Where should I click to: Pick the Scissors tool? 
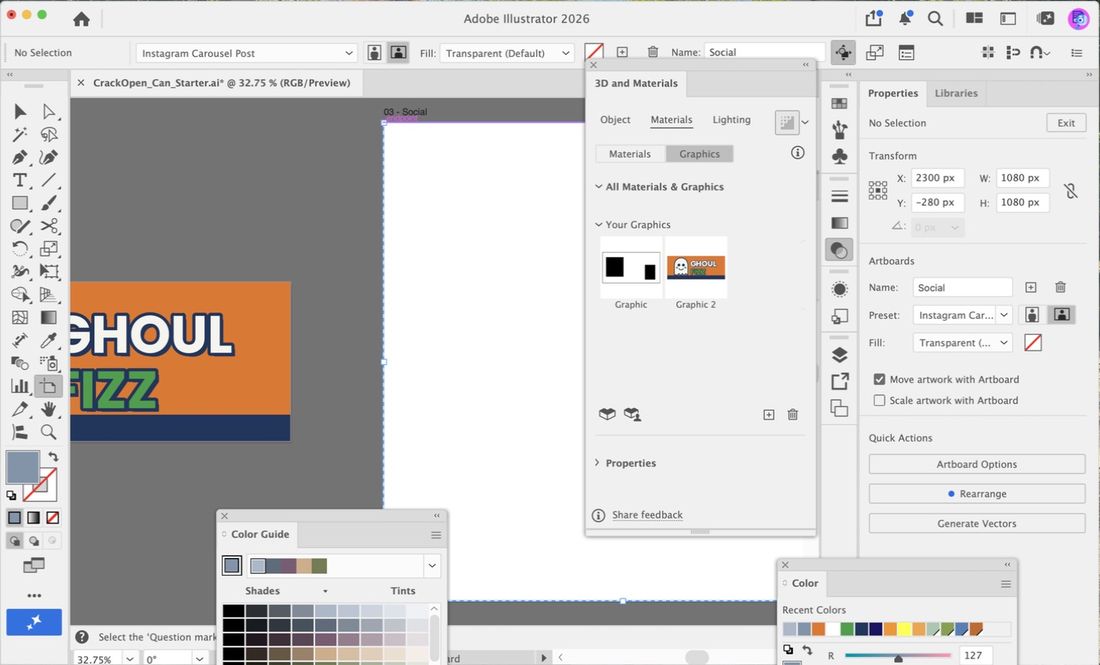tap(48, 226)
